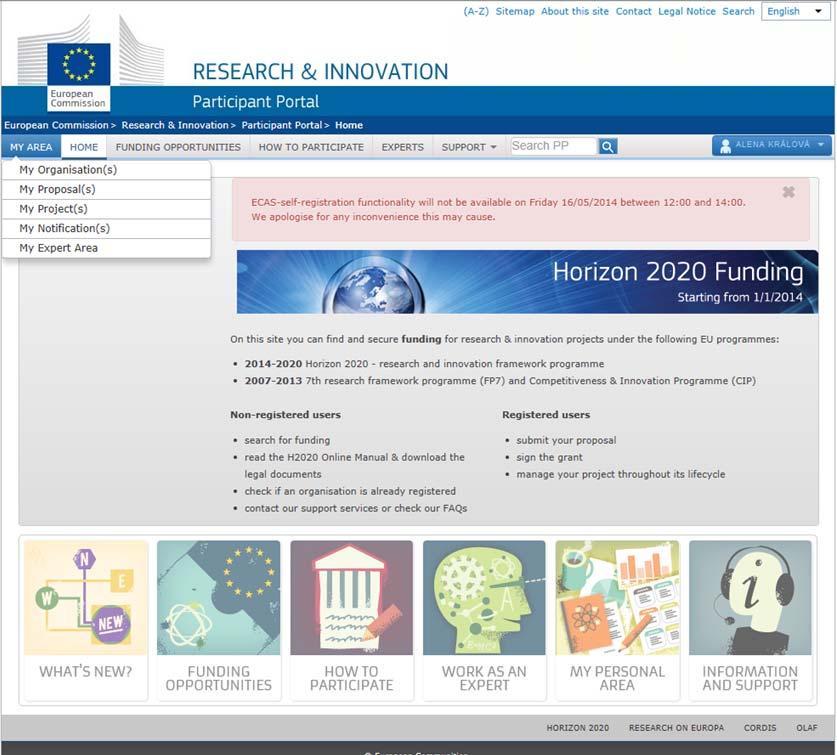Open the My Personal Area tile

617,620
